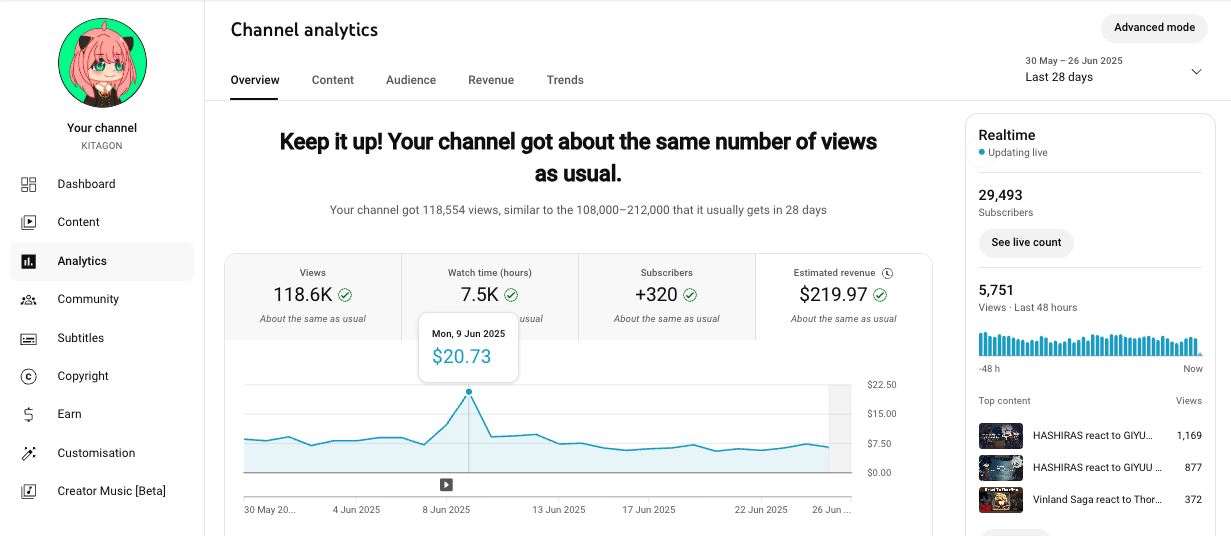Click clock icon beside Estimated revenue
1231x536 pixels.
(887, 273)
